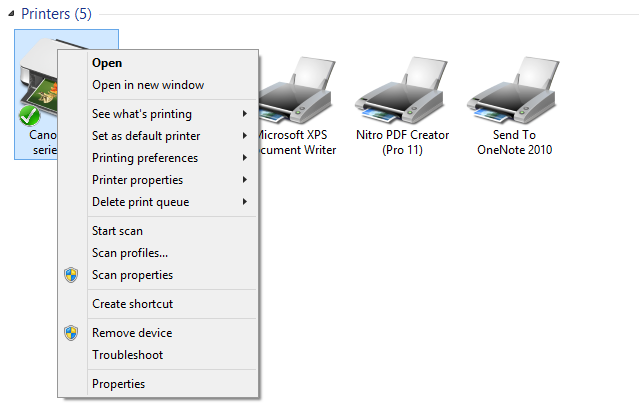Image resolution: width=639 pixels, height=407 pixels.
Task: Click the Canon printer icon
Action: (38, 82)
